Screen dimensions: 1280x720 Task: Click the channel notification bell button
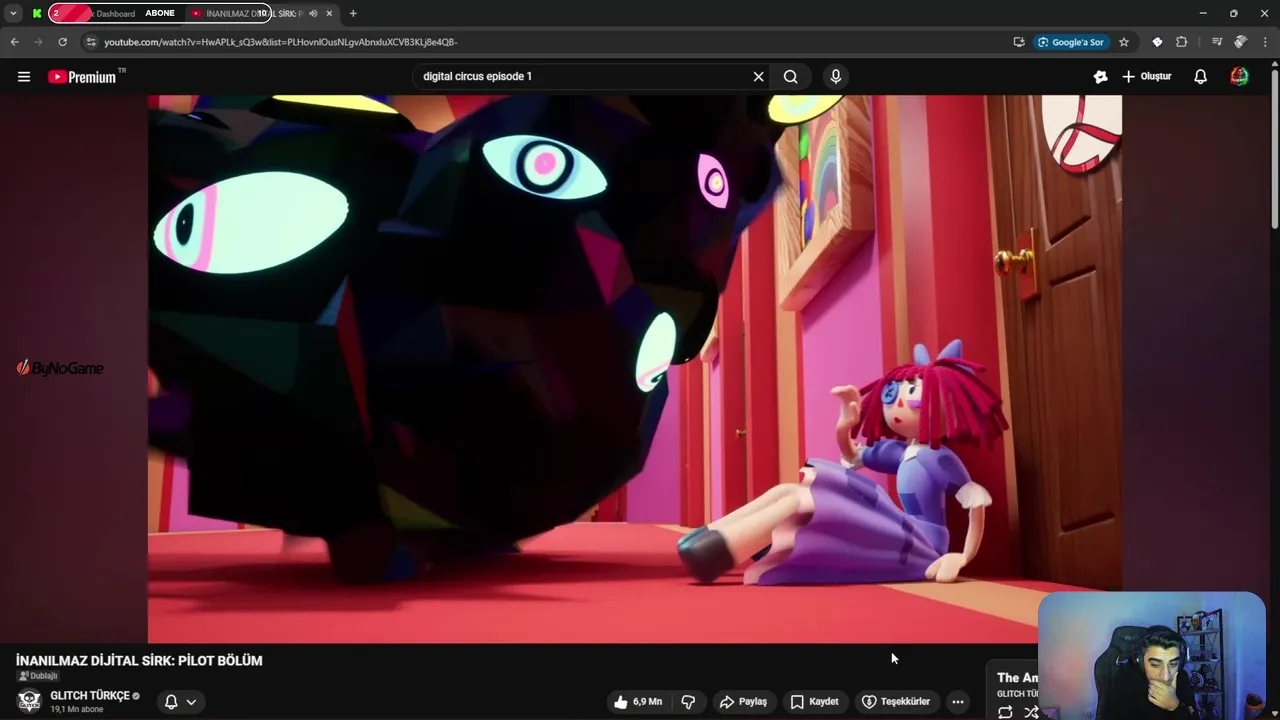pyautogui.click(x=171, y=701)
